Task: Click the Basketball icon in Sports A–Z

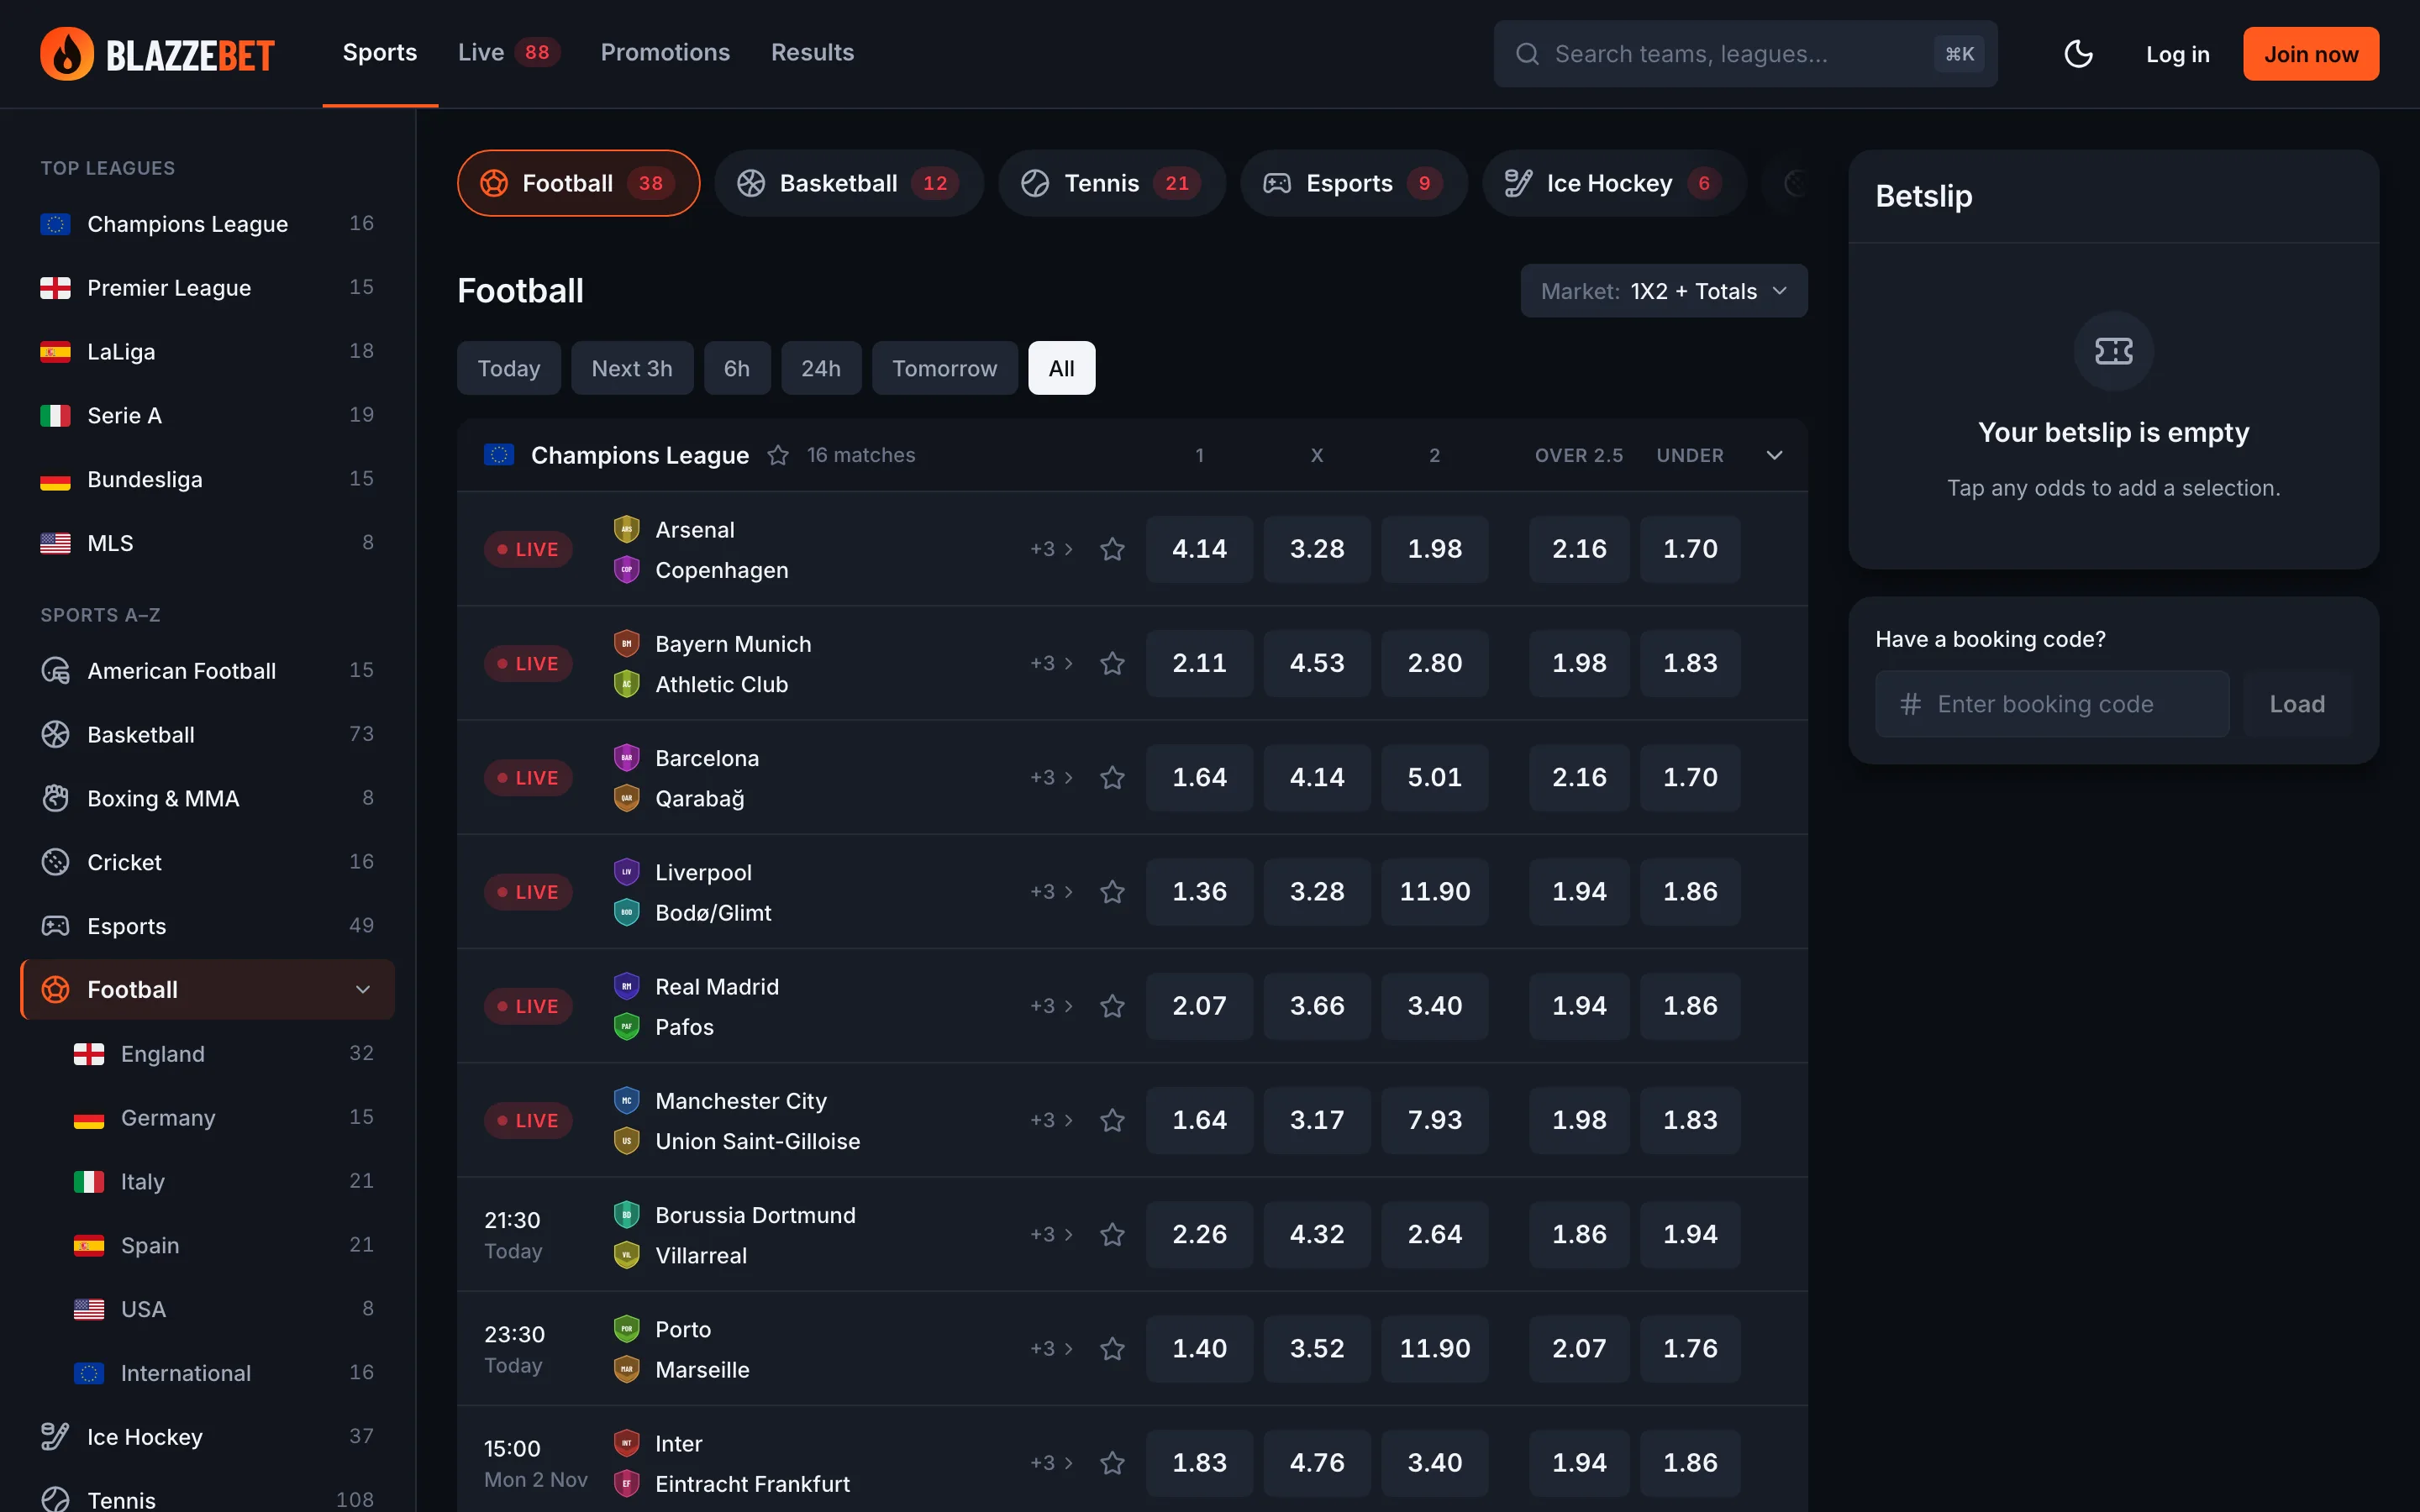Action: click(56, 734)
